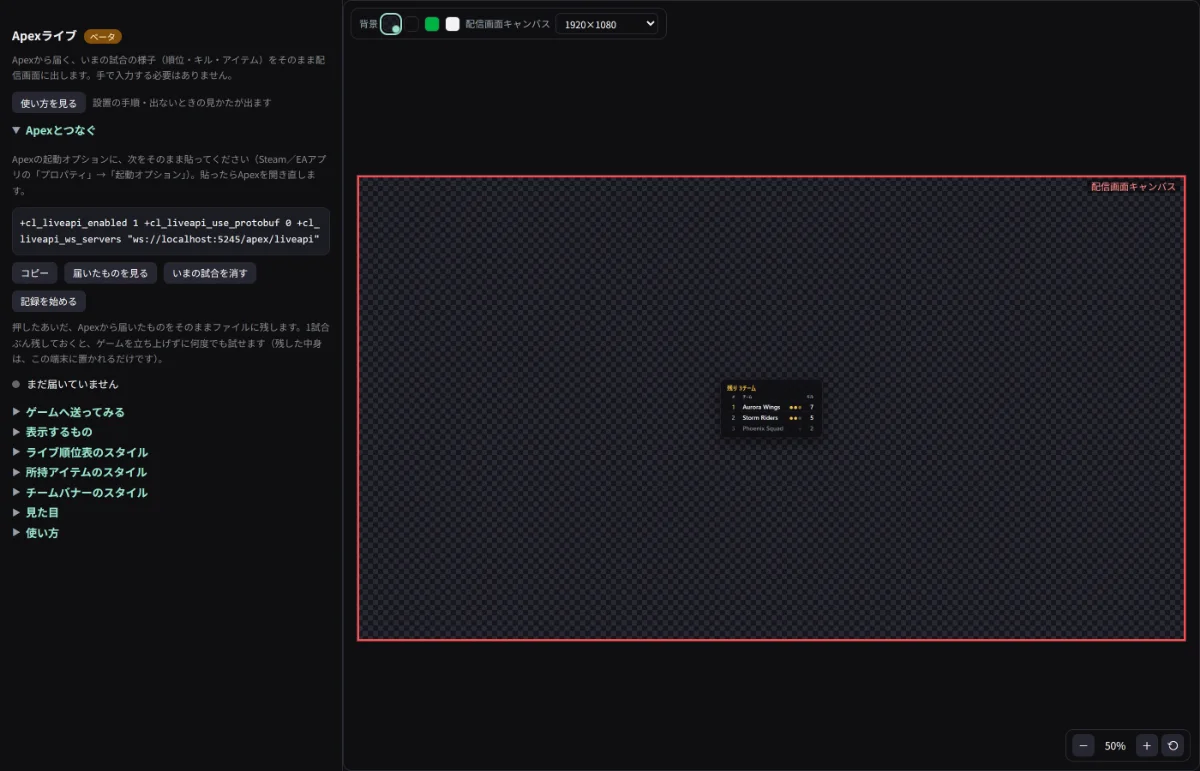Open the 1920×1080 canvas size dropdown
1200x771 pixels.
coord(607,24)
